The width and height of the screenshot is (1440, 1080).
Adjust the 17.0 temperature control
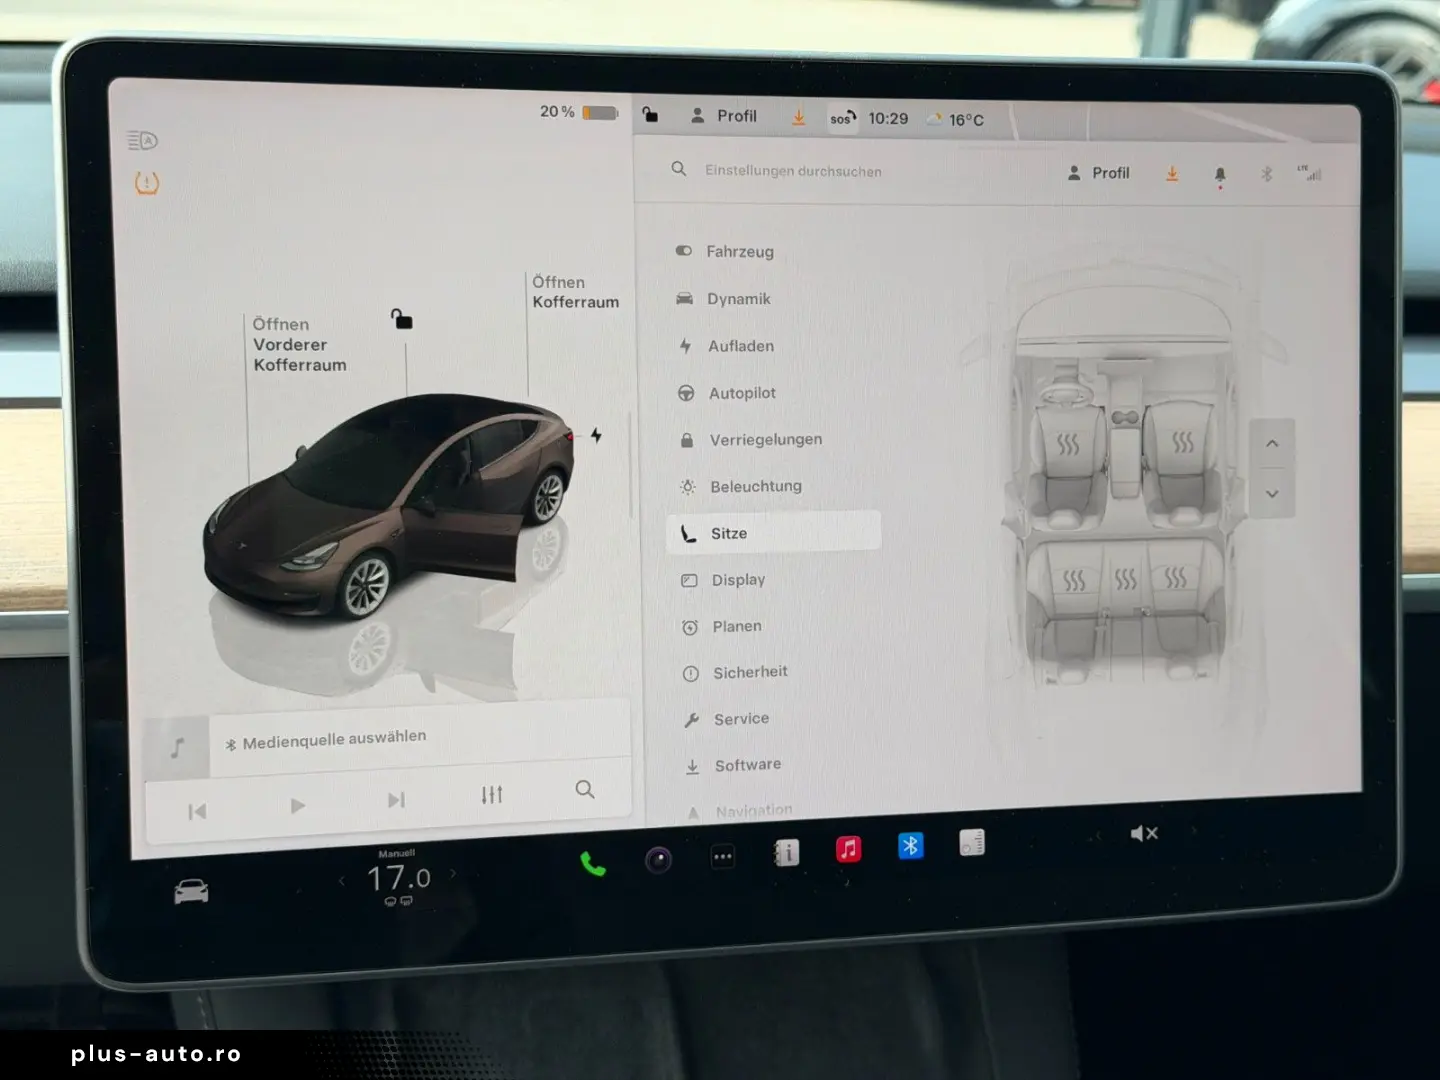(x=398, y=877)
